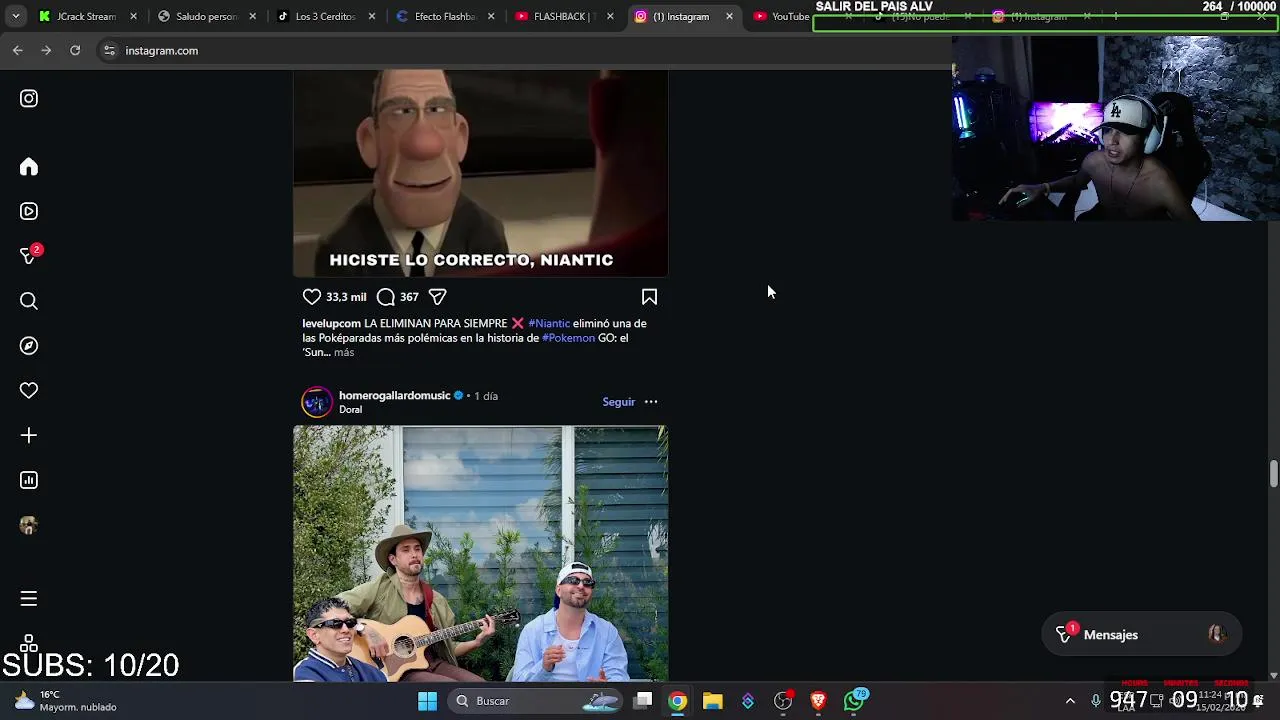Open levelupcom profile from caption
The height and width of the screenshot is (720, 1280).
click(331, 323)
